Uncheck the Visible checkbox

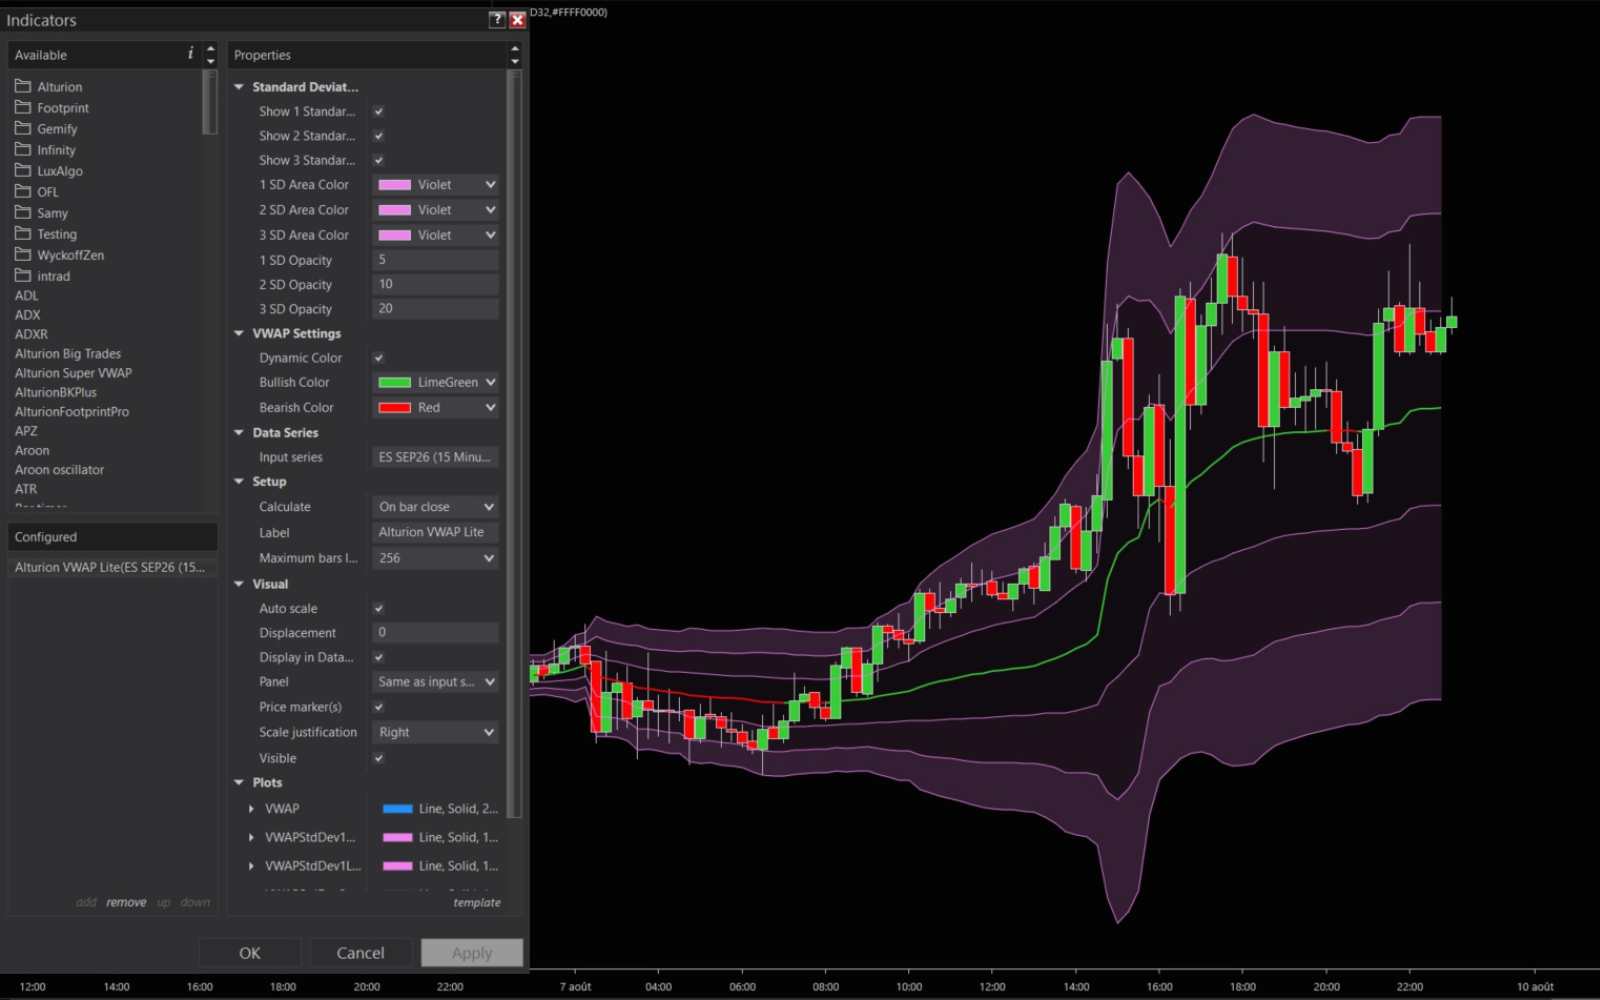[379, 758]
